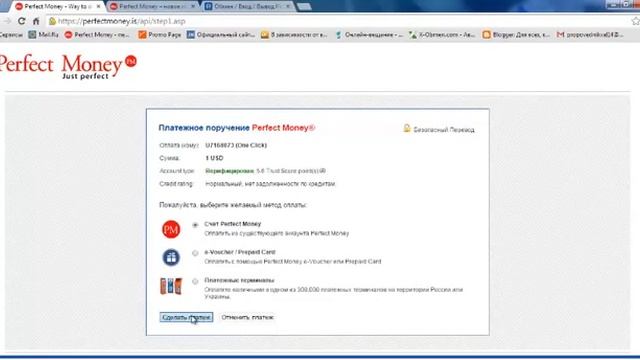Open the Официальный сайт bookmark
Image resolution: width=640 pixels, height=360 pixels.
(221, 35)
